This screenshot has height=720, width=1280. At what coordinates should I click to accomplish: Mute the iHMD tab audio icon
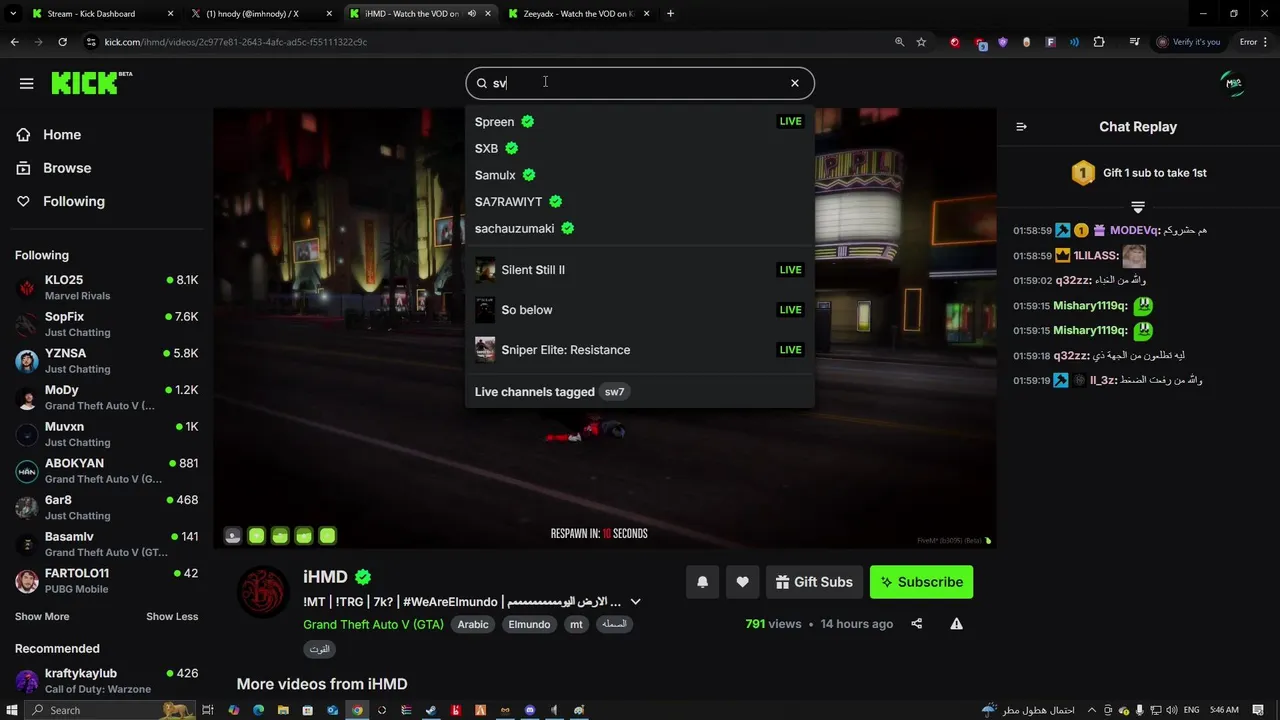471,14
